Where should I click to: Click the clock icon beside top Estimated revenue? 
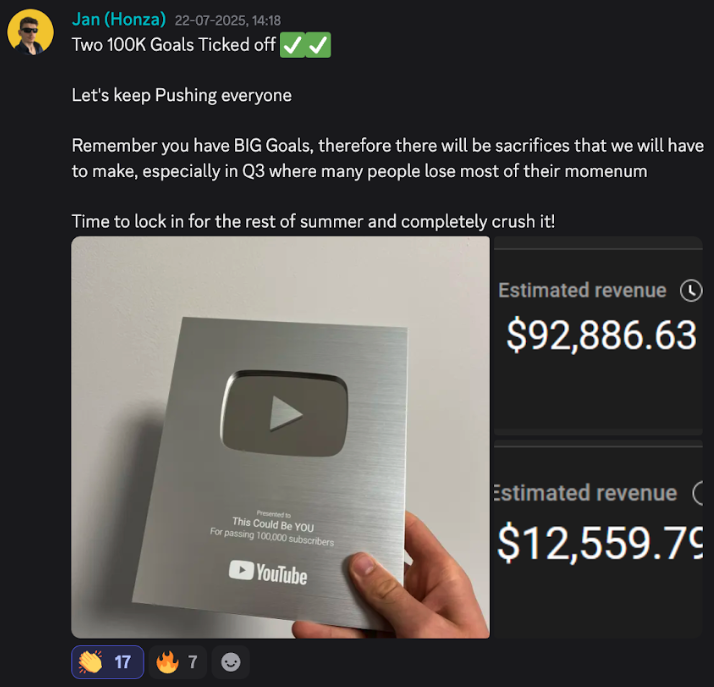tap(691, 290)
